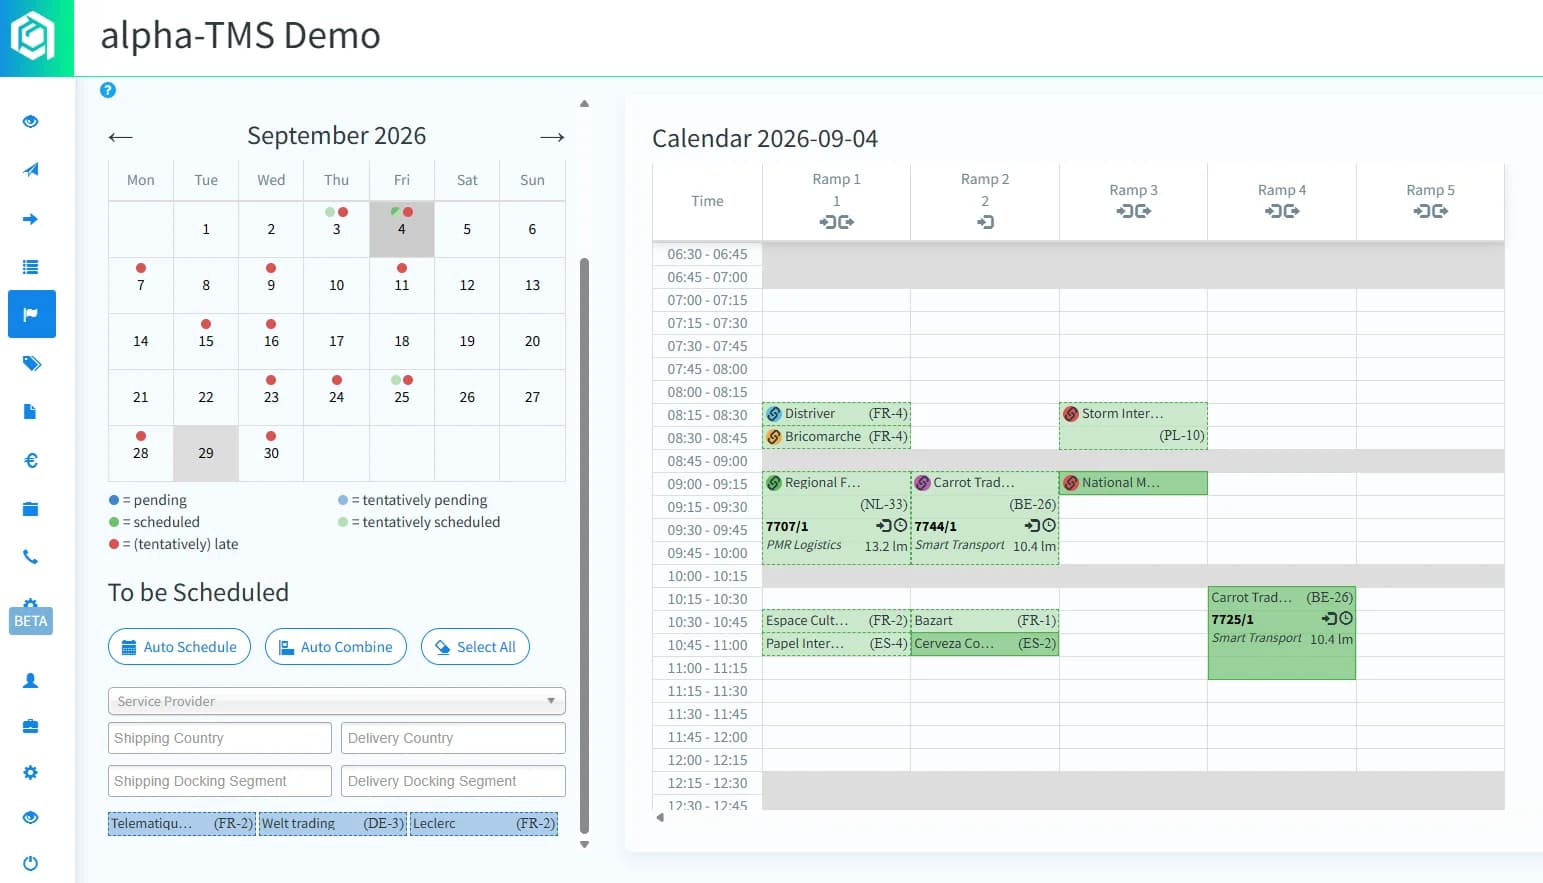Screen dimensions: 1543x883
Task: Select September 25 in the calendar
Action: pos(402,397)
